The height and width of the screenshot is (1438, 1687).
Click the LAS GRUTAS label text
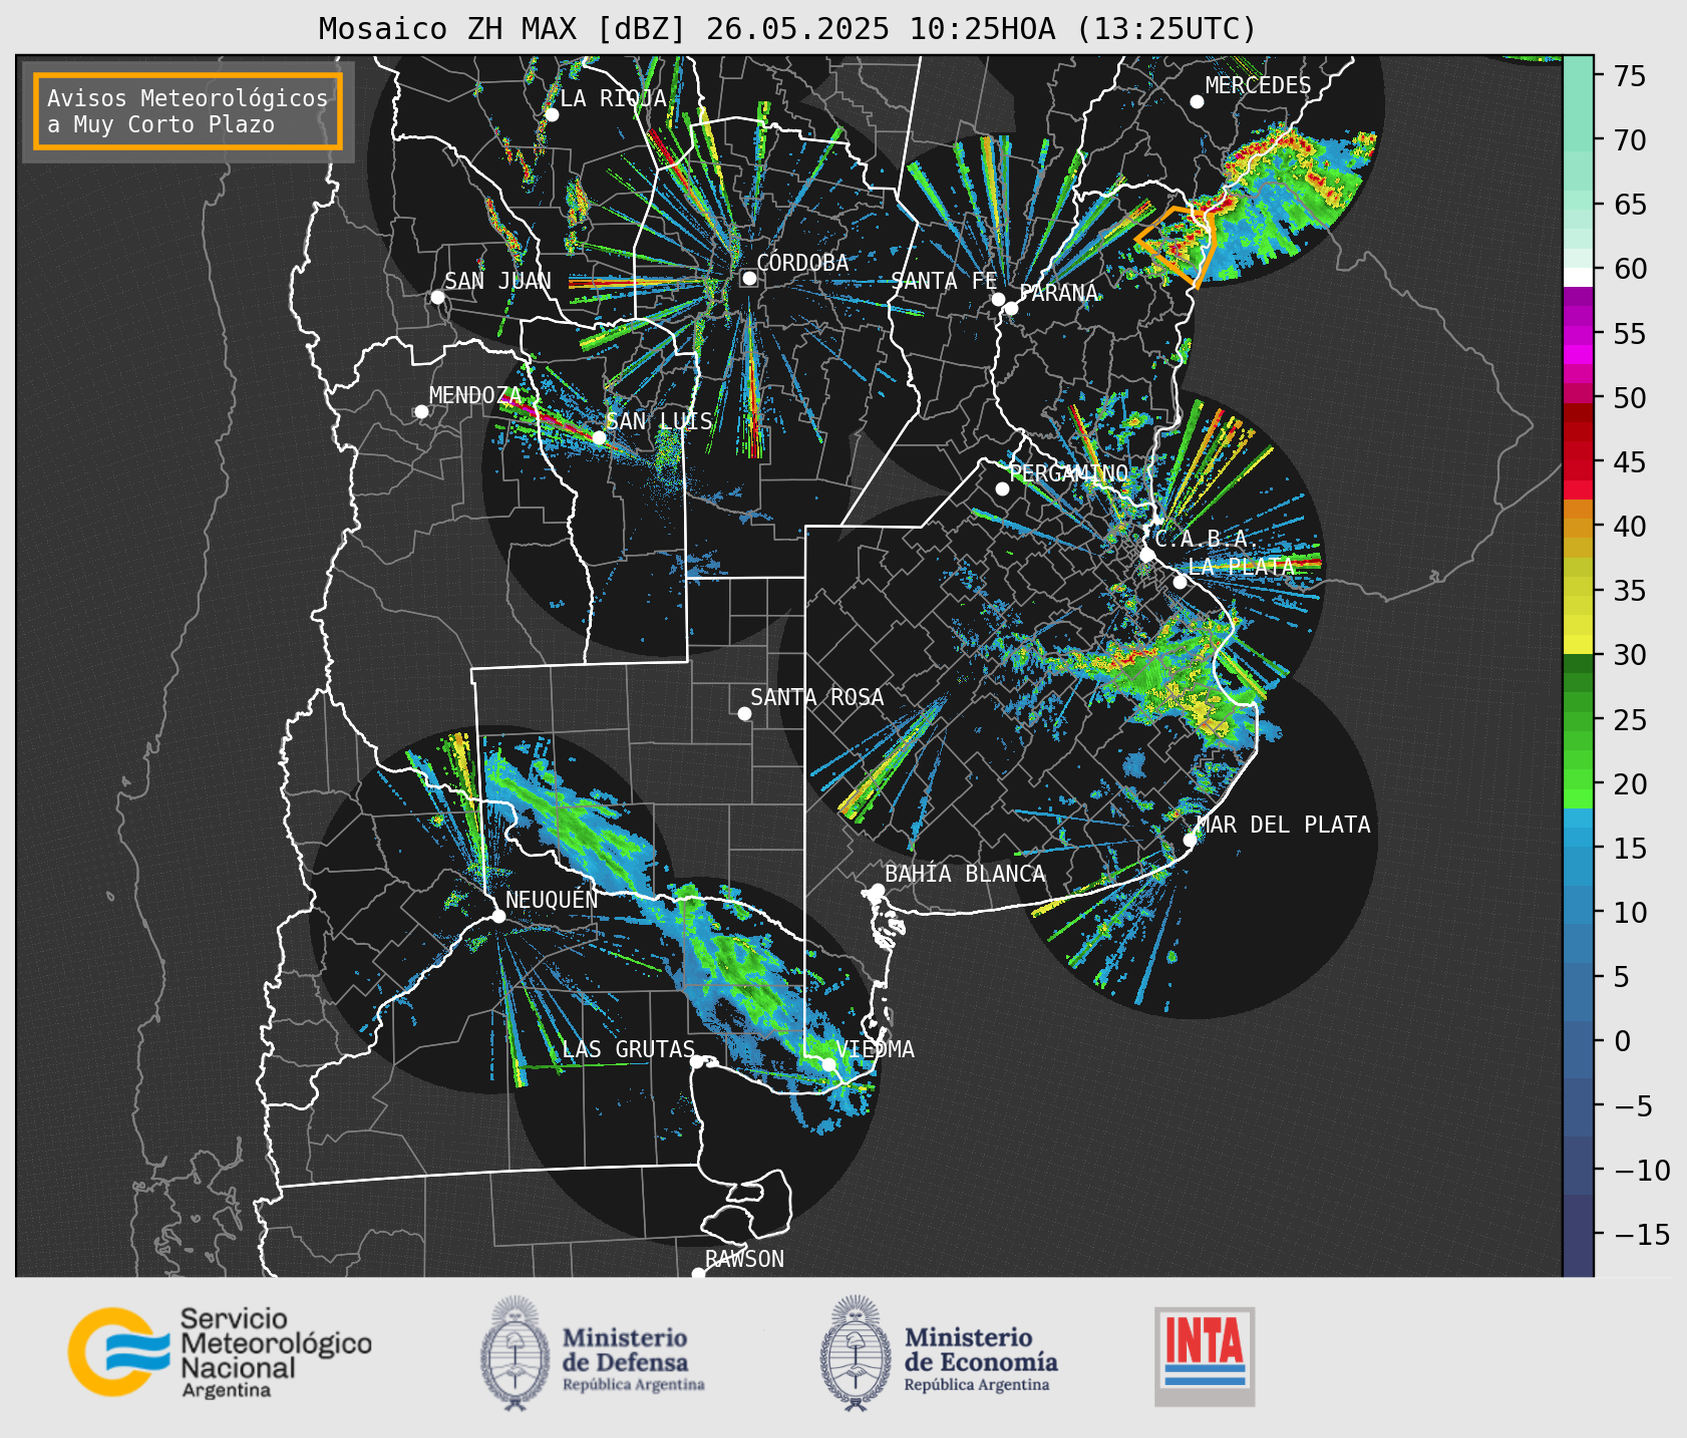pyautogui.click(x=628, y=1049)
